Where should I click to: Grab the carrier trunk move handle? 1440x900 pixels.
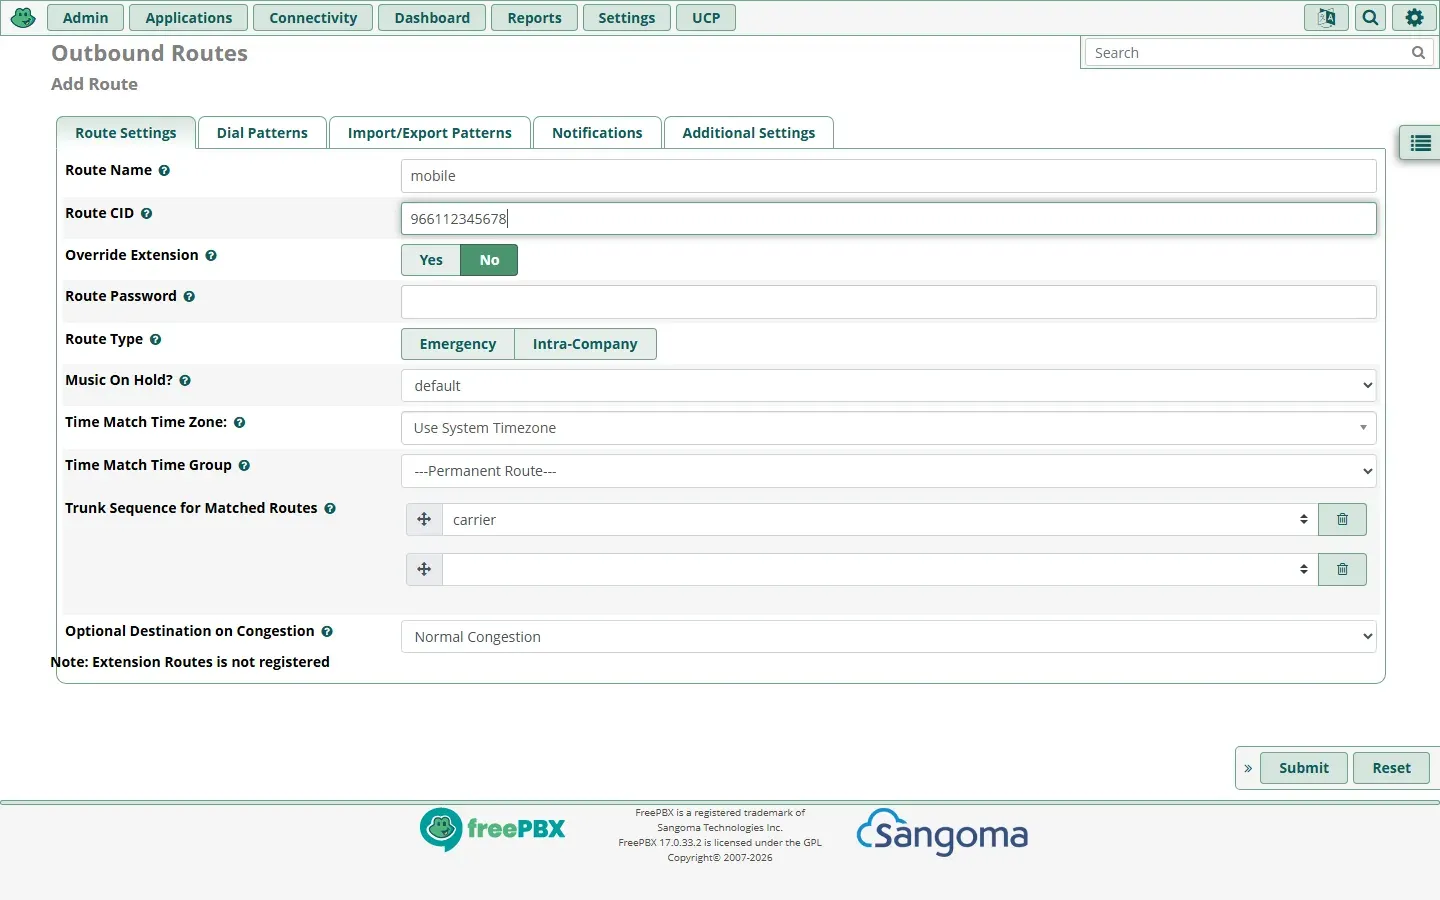(x=424, y=520)
